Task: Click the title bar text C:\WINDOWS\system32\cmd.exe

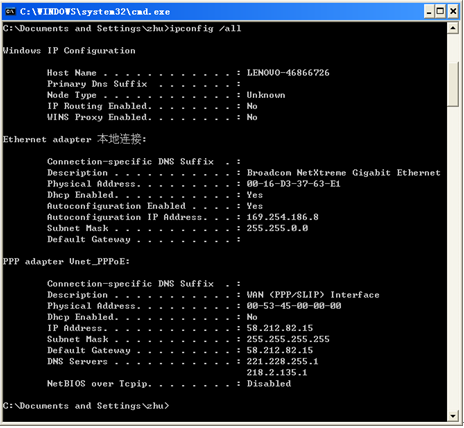Action: [x=95, y=12]
